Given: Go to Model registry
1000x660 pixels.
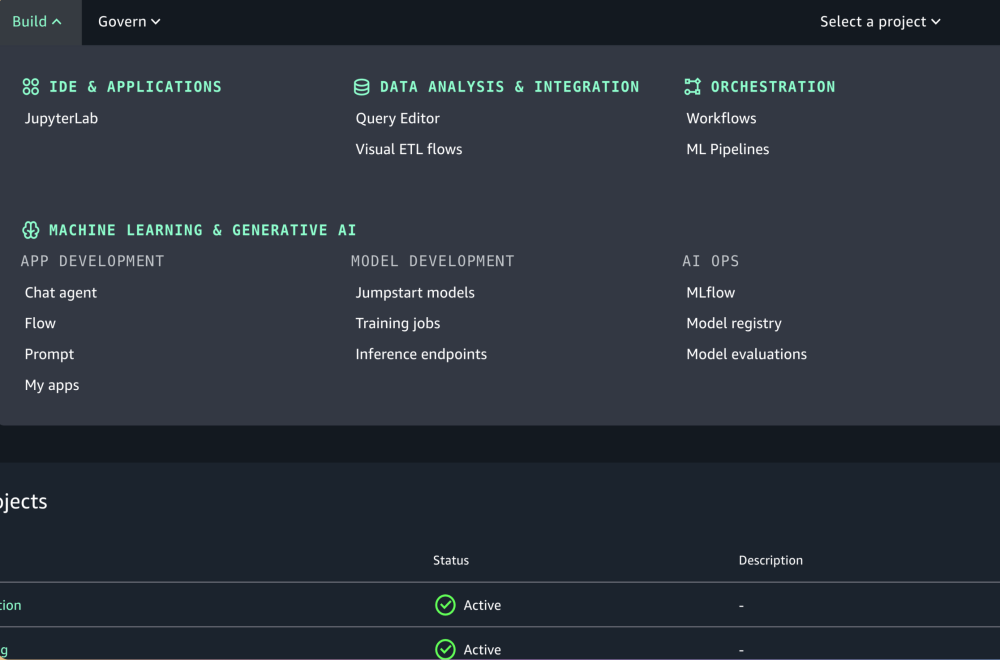Looking at the screenshot, I should point(734,323).
